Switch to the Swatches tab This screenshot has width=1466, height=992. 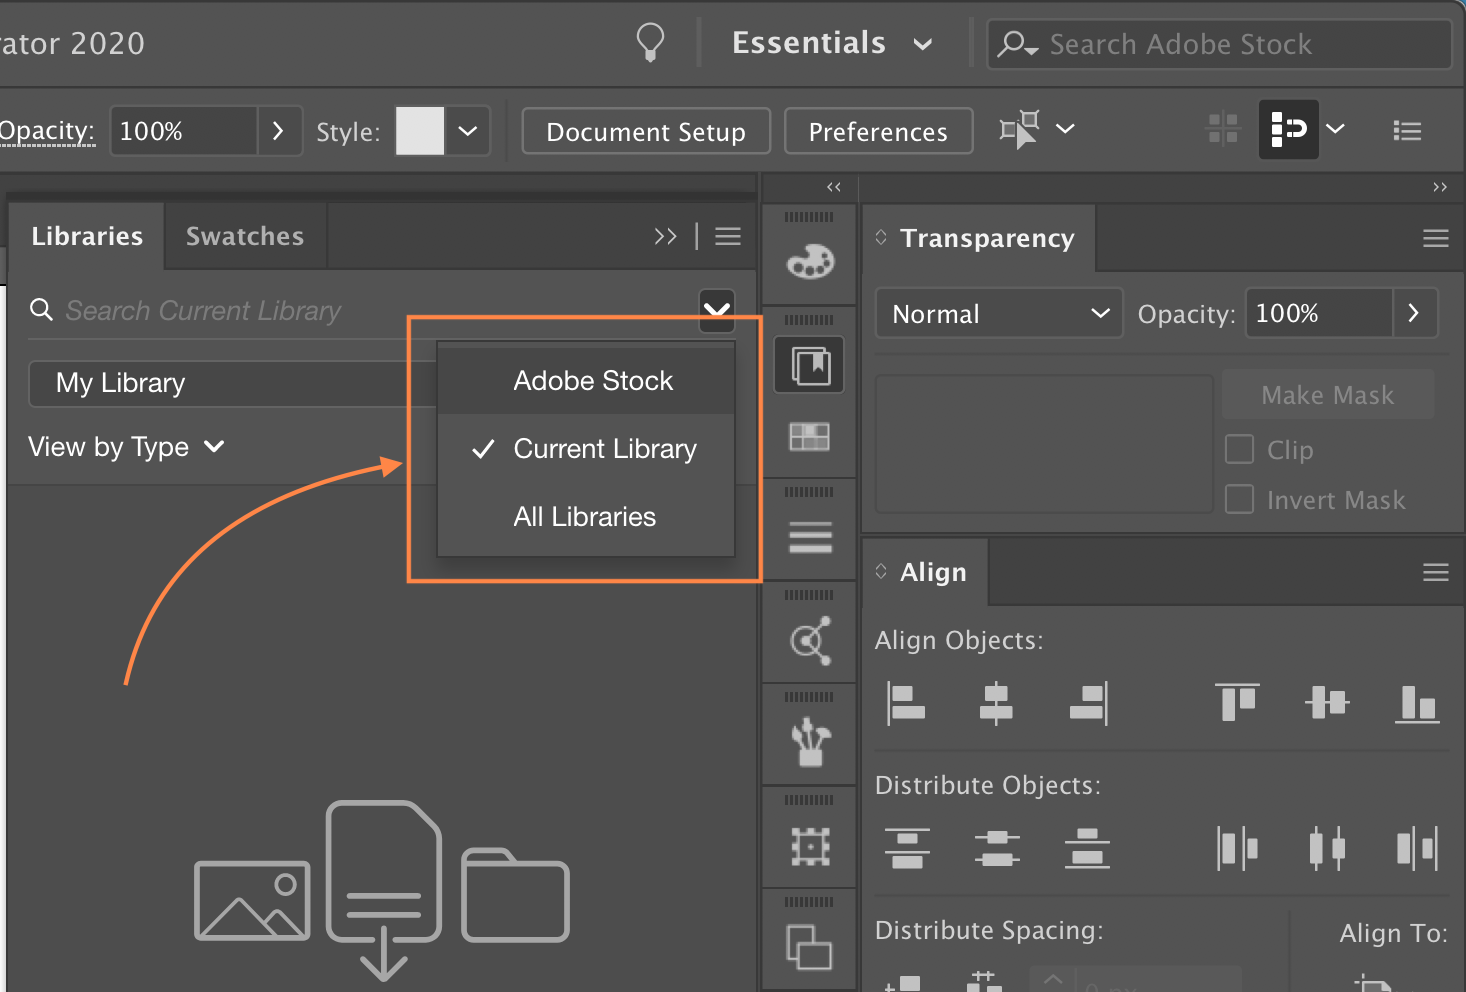(x=244, y=236)
